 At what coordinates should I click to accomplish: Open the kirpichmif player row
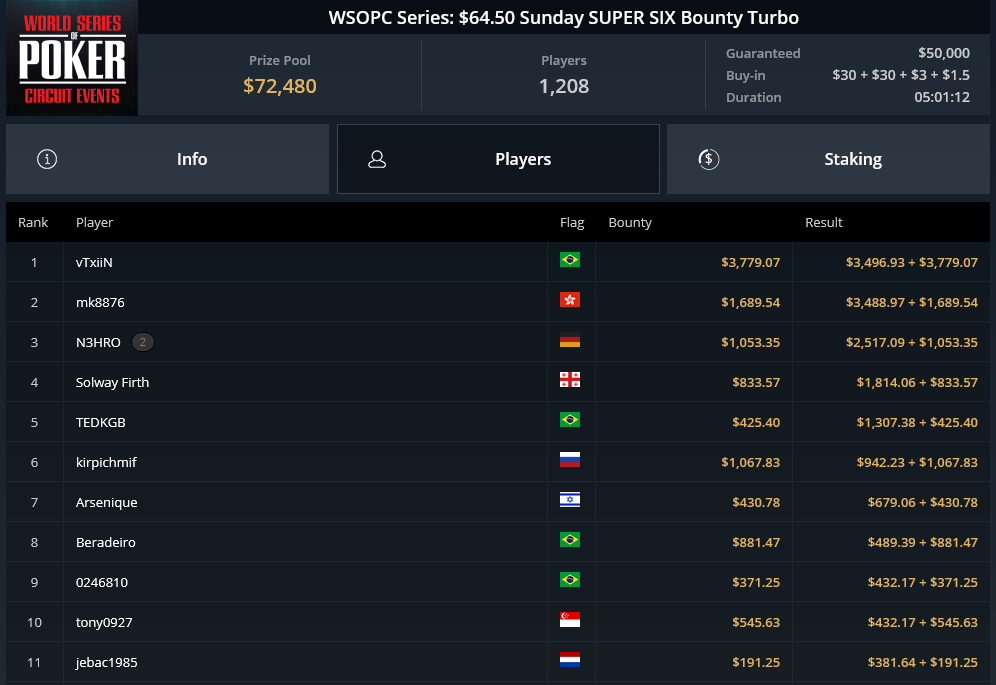point(498,462)
